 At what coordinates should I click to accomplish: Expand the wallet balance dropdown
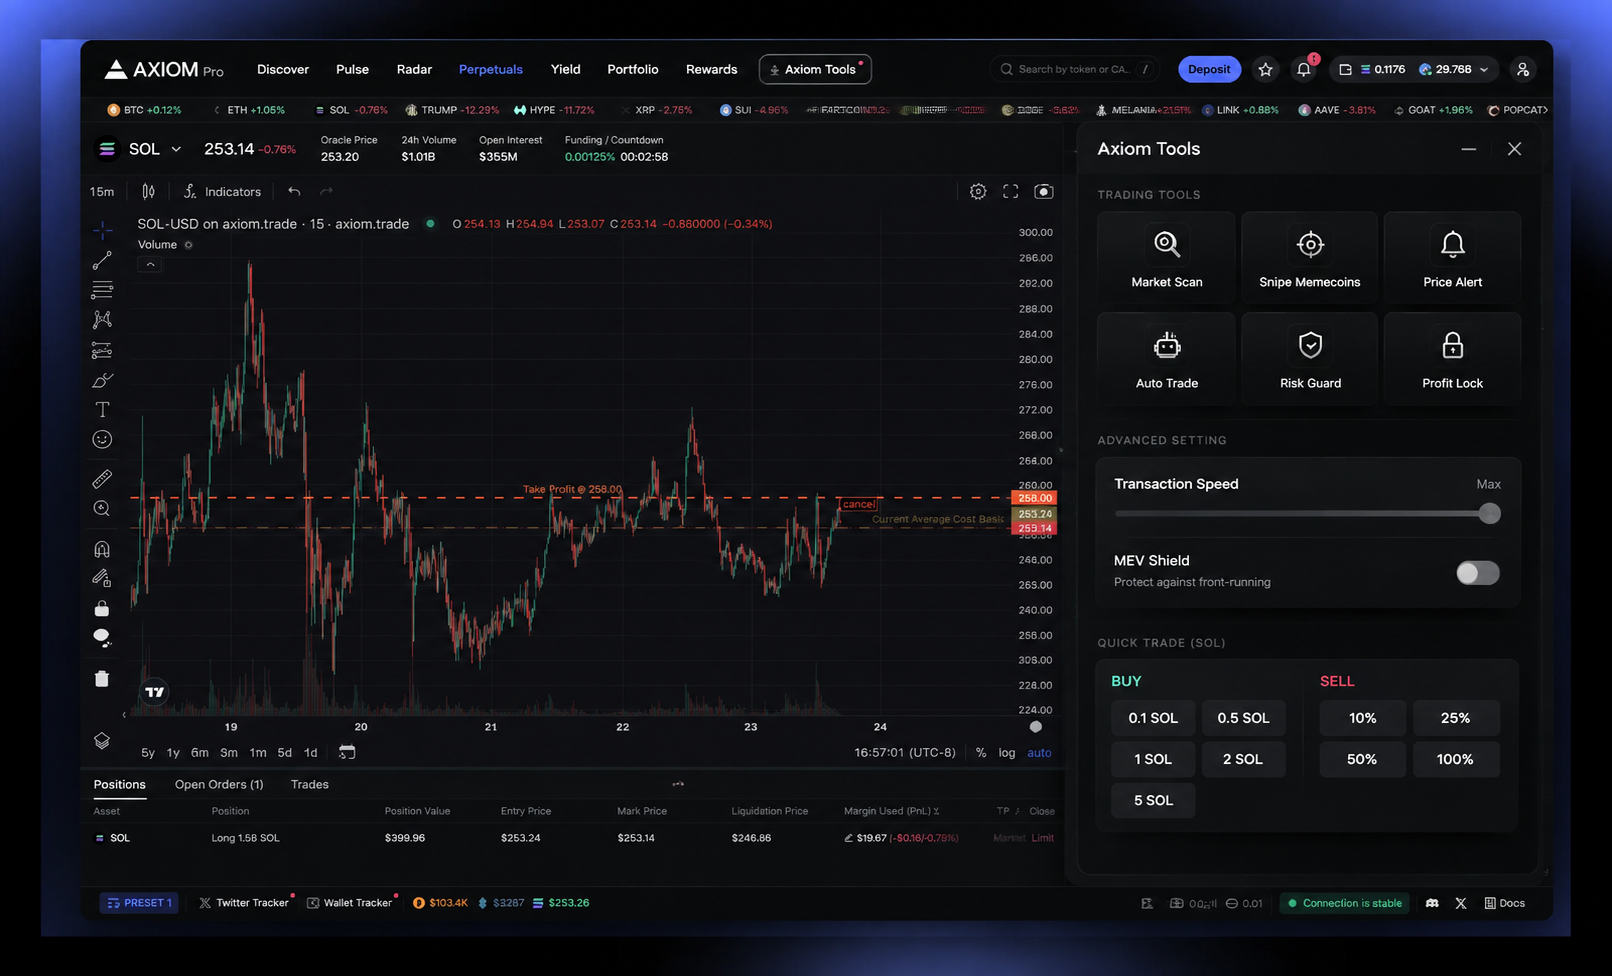coord(1484,69)
